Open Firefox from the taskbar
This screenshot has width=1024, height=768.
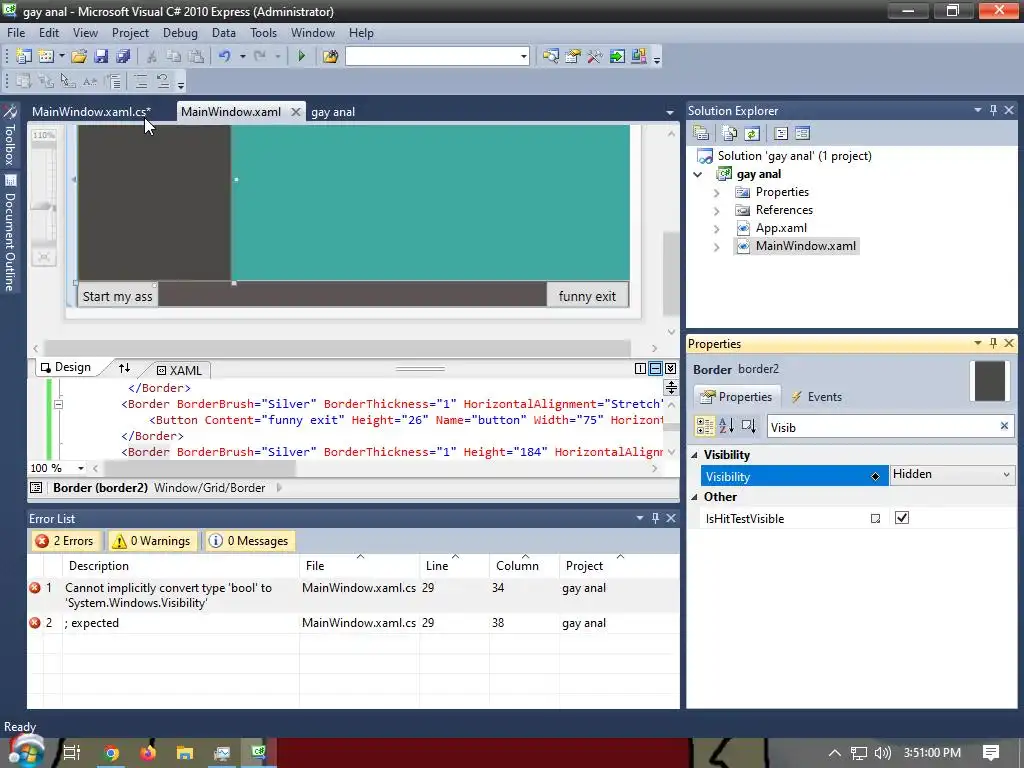tap(148, 753)
